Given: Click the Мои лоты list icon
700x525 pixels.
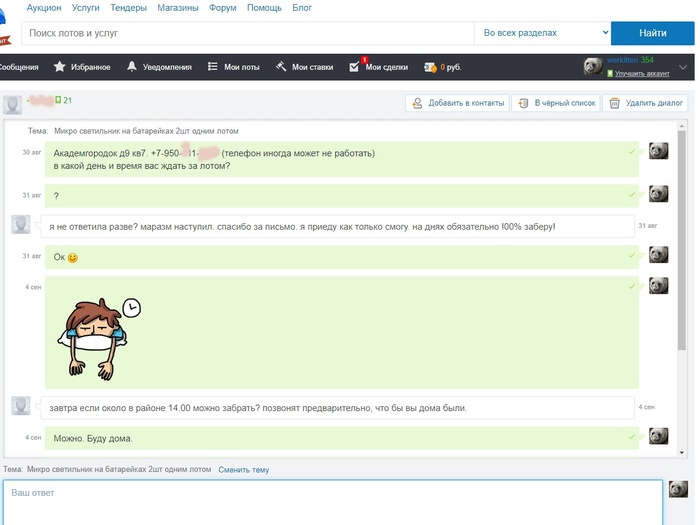Looking at the screenshot, I should pos(212,67).
